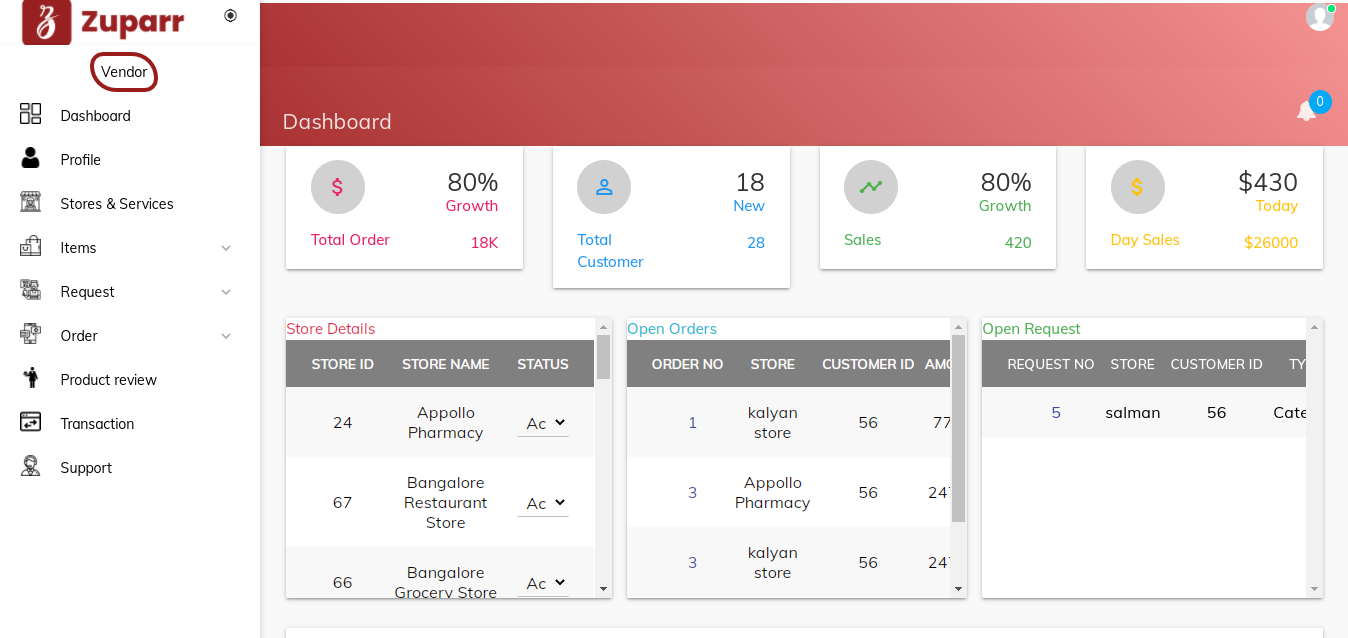1348x638 pixels.
Task: Click the Support agent icon
Action: coord(31,466)
